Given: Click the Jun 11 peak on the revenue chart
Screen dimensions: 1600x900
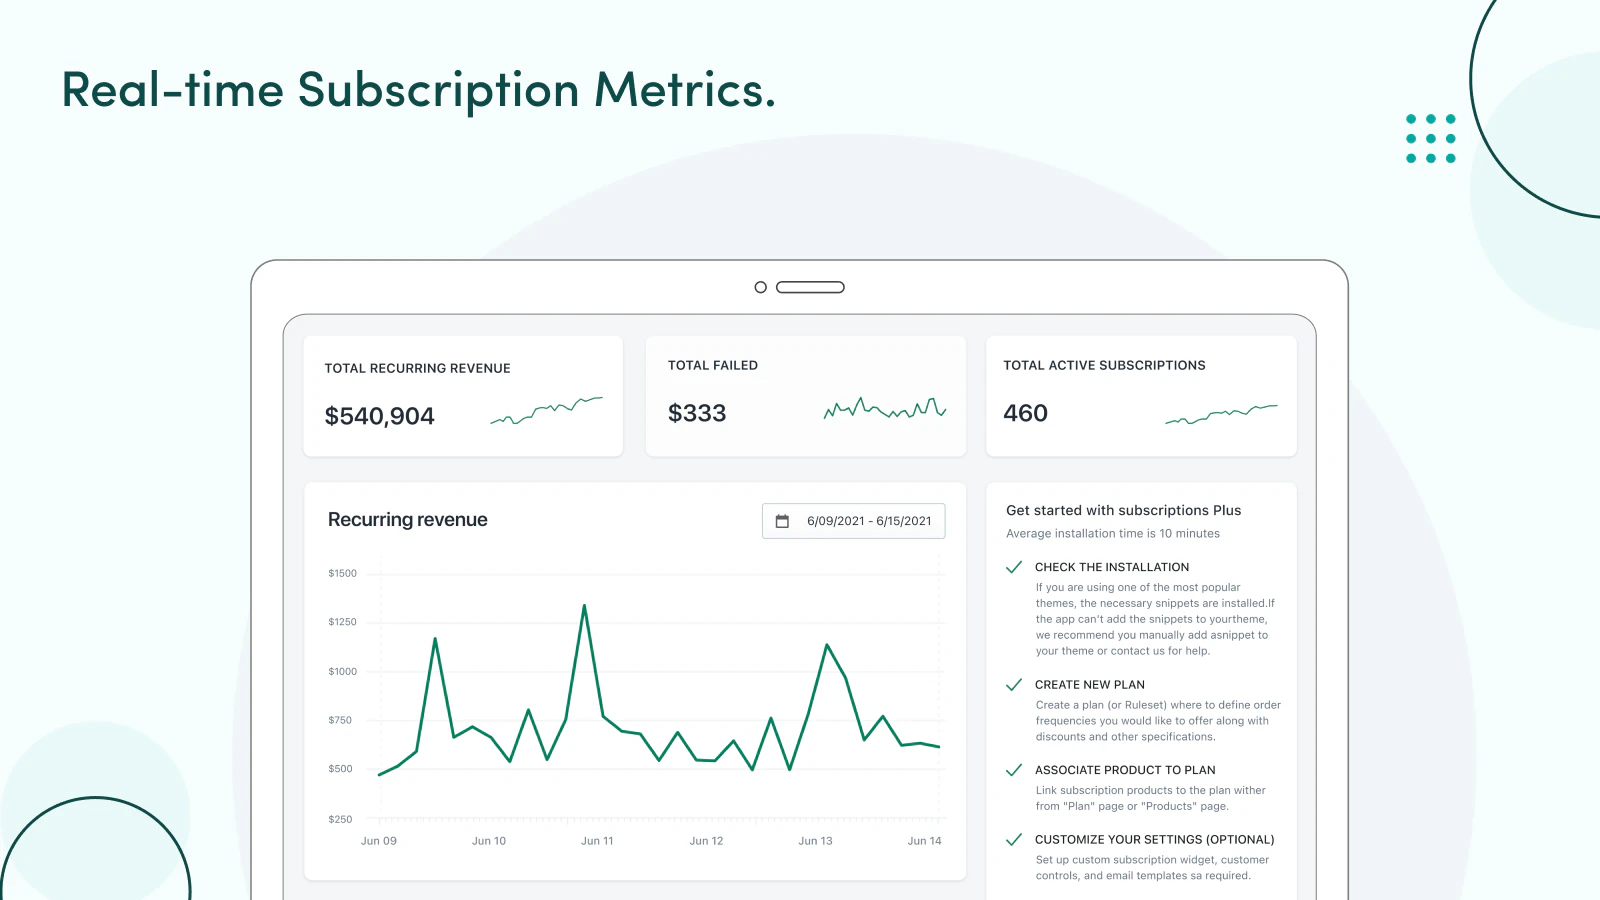Looking at the screenshot, I should (x=584, y=606).
